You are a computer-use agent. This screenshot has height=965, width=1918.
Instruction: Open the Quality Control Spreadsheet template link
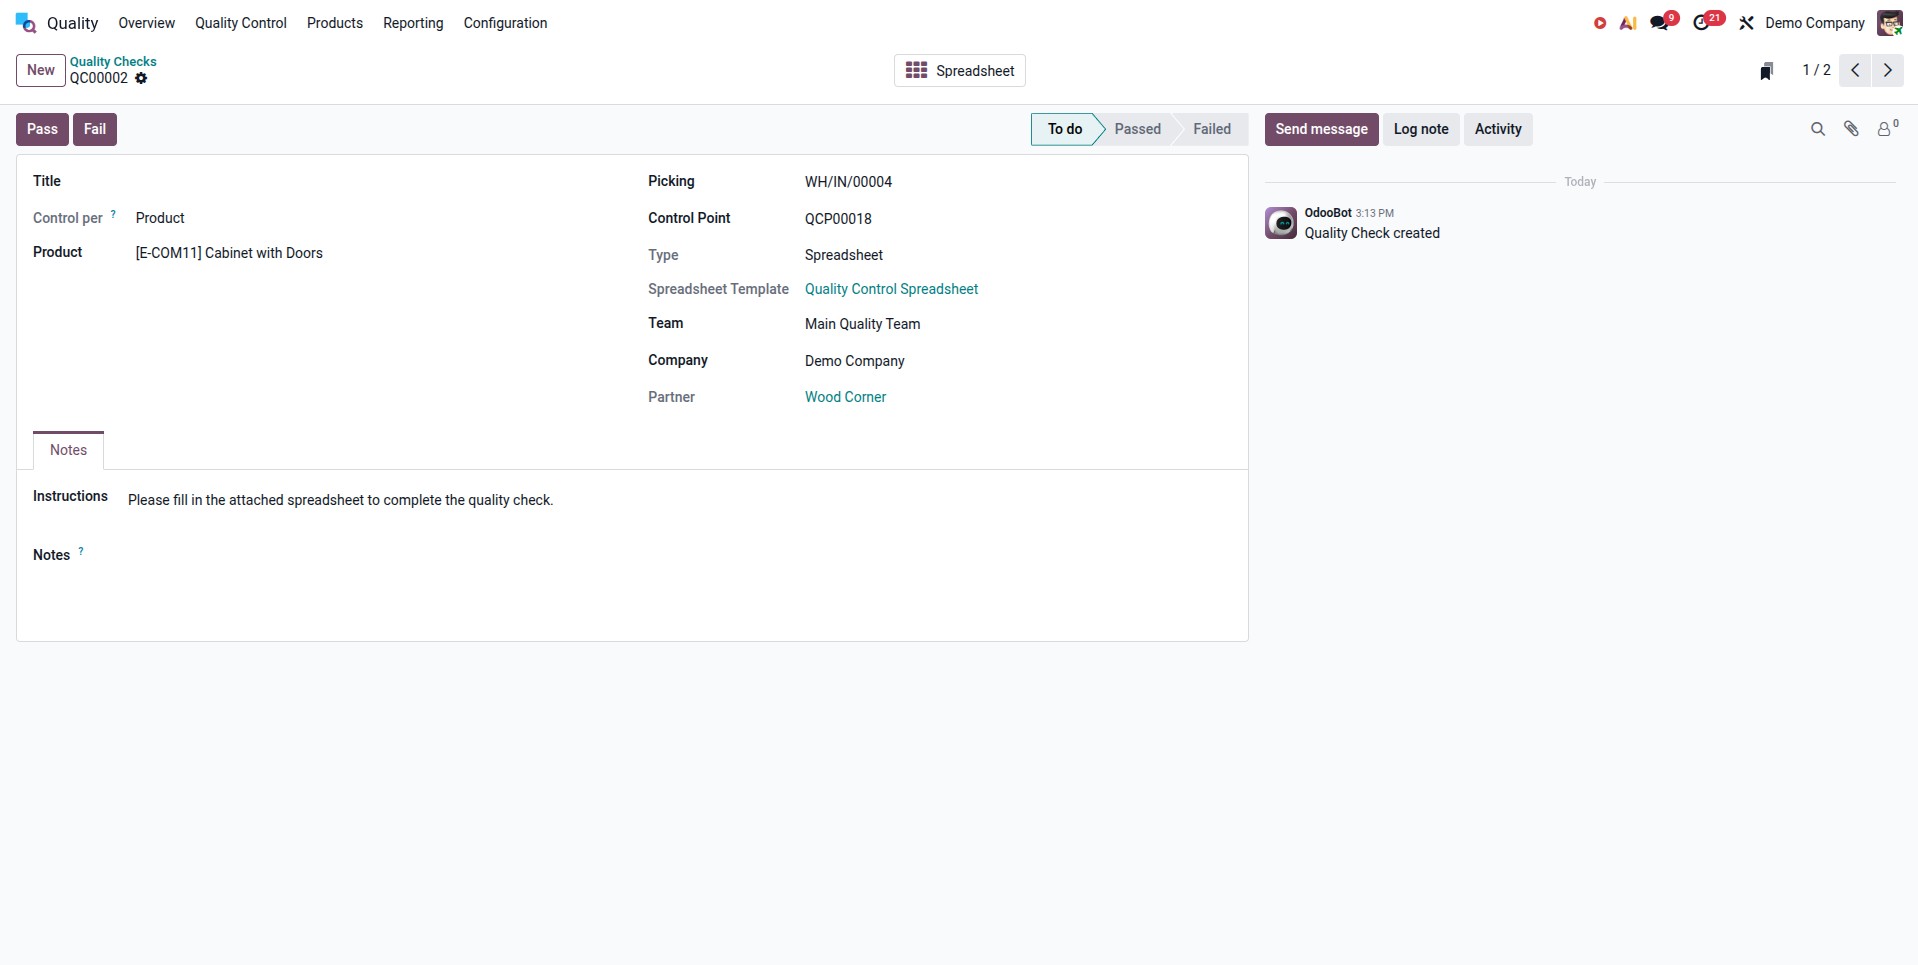(x=891, y=289)
